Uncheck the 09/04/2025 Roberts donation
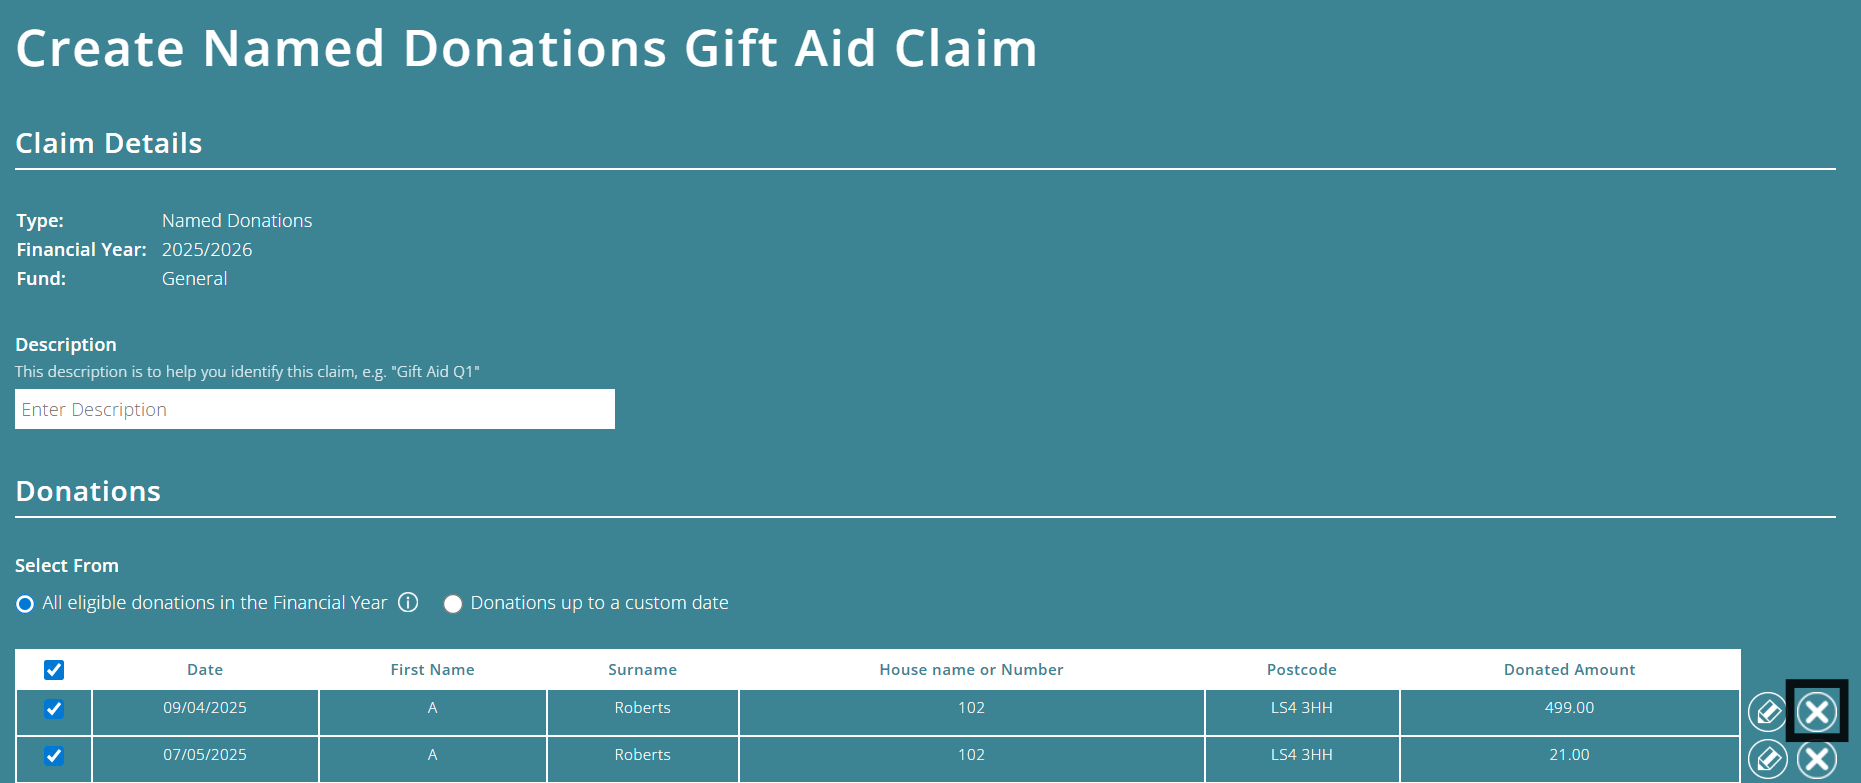Image resolution: width=1861 pixels, height=783 pixels. pyautogui.click(x=53, y=711)
